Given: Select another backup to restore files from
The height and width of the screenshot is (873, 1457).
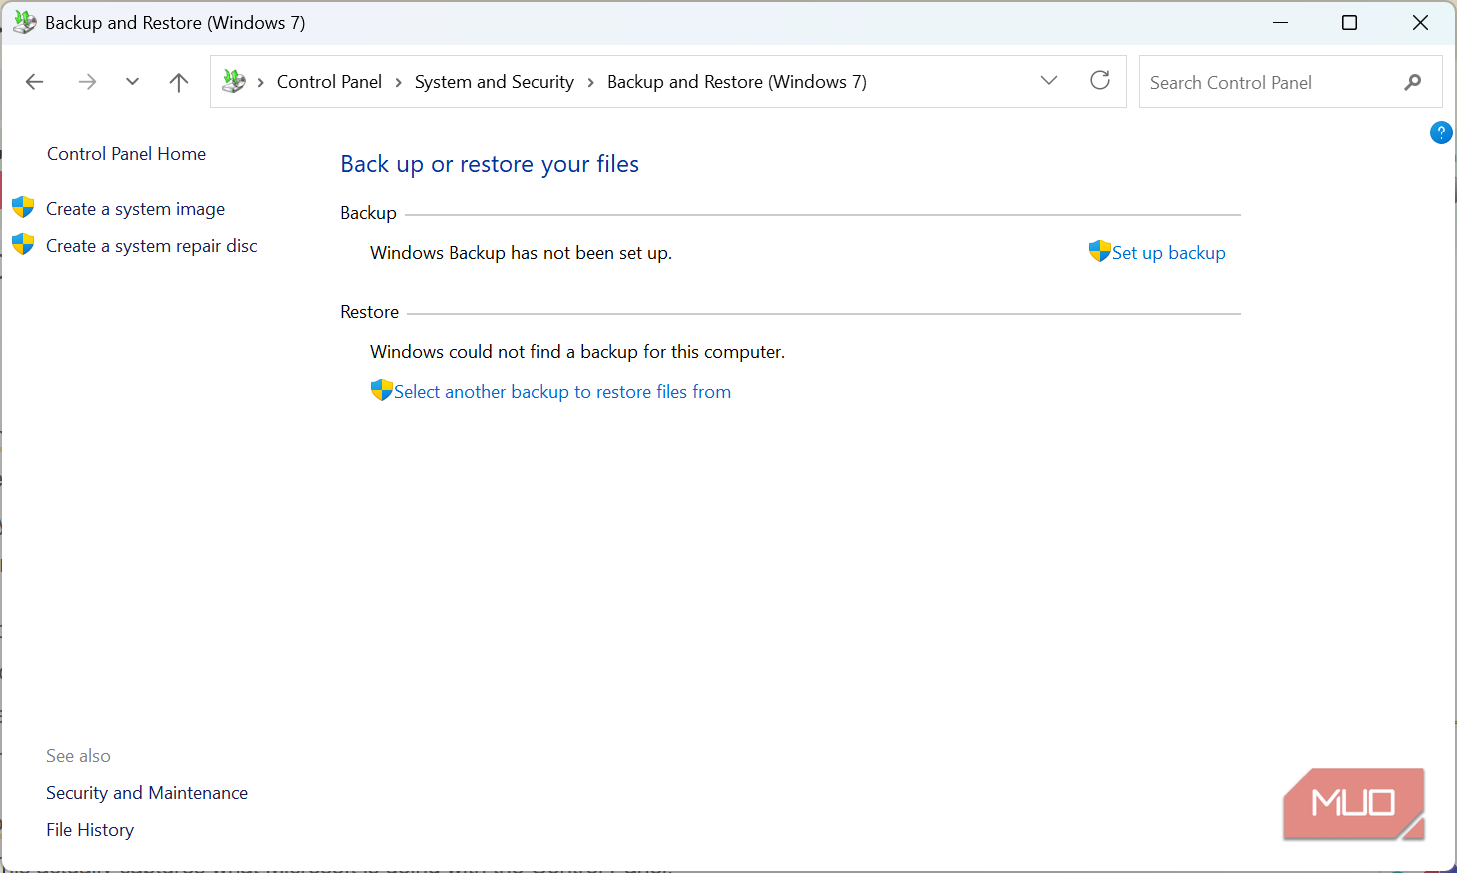Looking at the screenshot, I should 562,392.
